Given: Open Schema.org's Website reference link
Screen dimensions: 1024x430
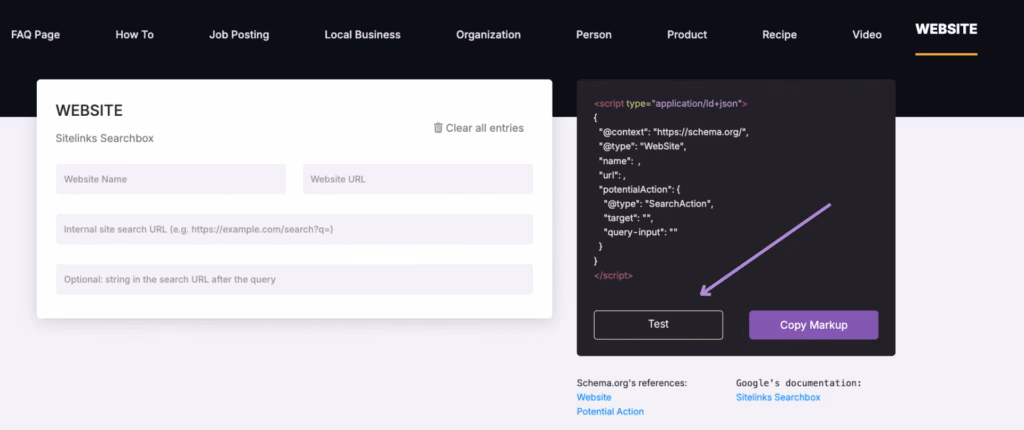Looking at the screenshot, I should [x=594, y=397].
